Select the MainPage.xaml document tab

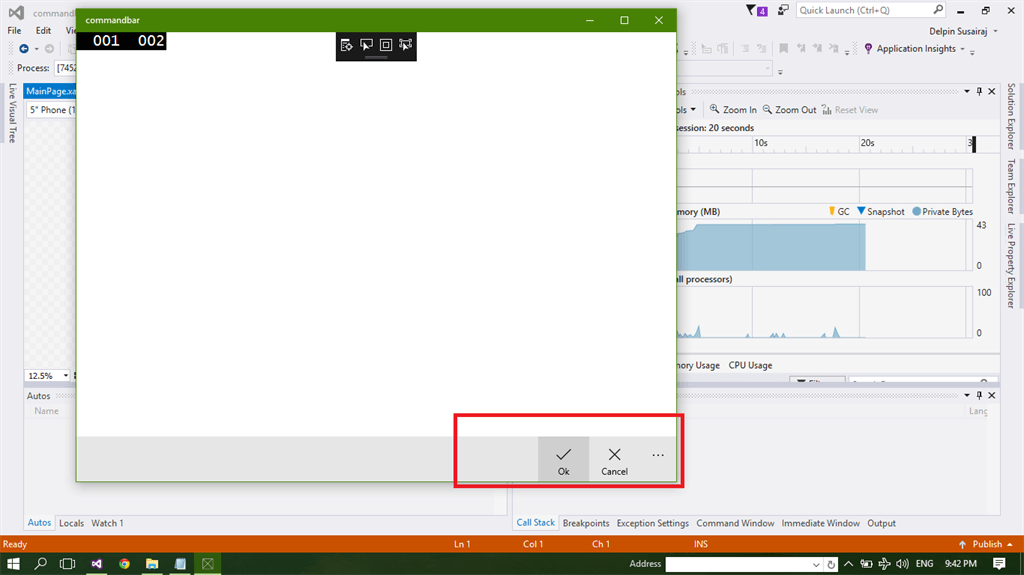(x=50, y=91)
